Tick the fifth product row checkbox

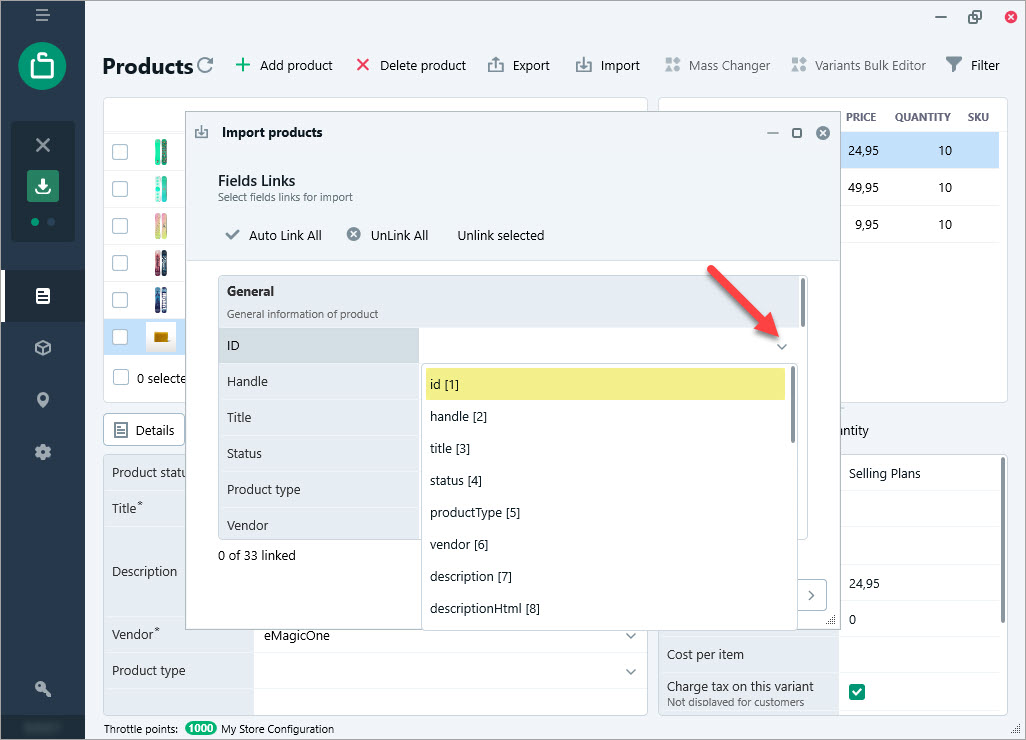tap(120, 300)
